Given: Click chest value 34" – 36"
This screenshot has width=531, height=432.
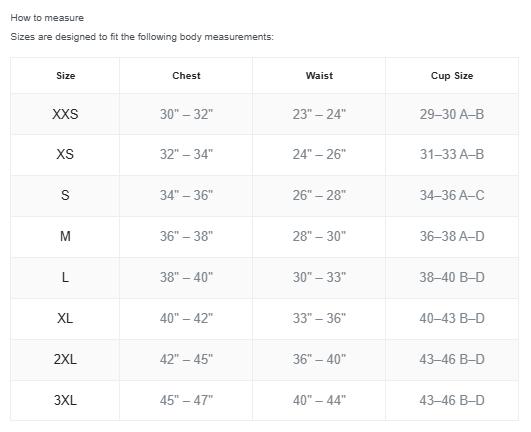Looking at the screenshot, I should click(x=186, y=195).
